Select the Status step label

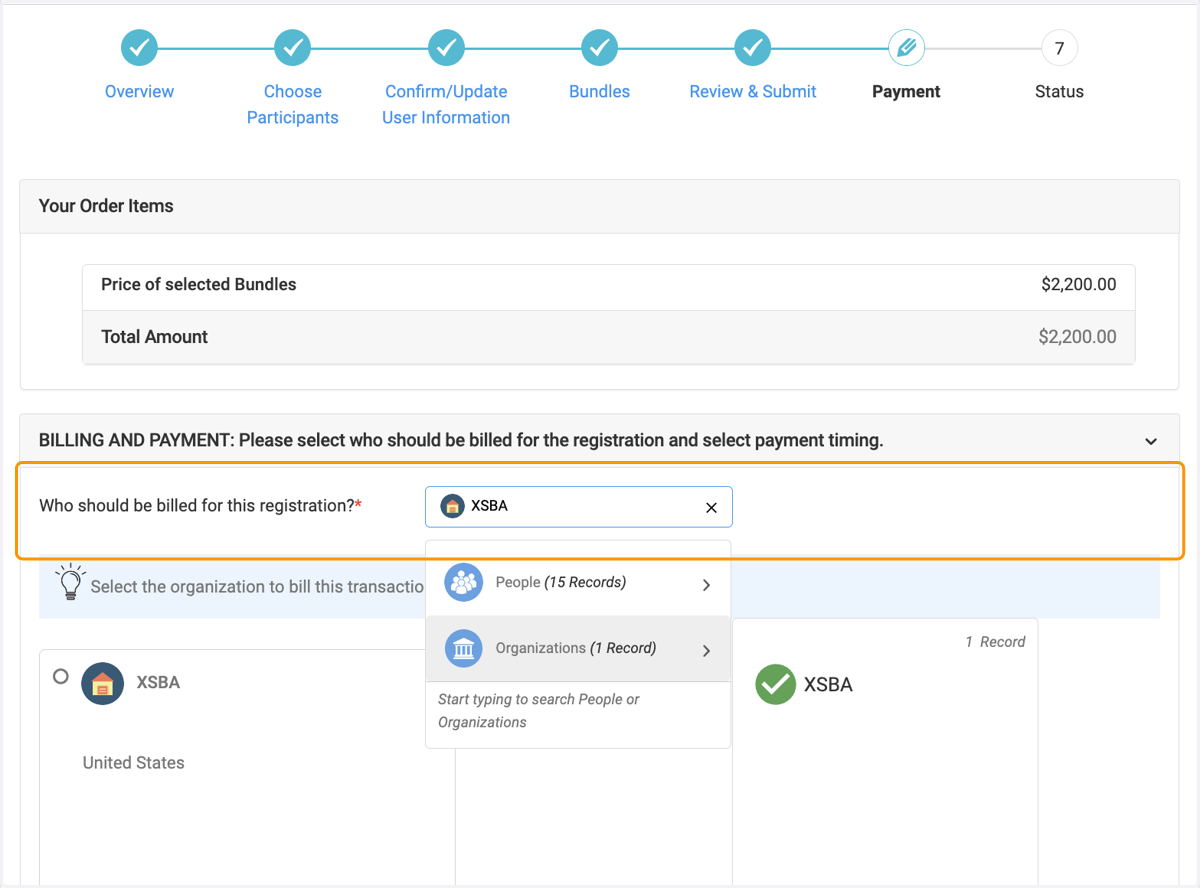(x=1059, y=91)
